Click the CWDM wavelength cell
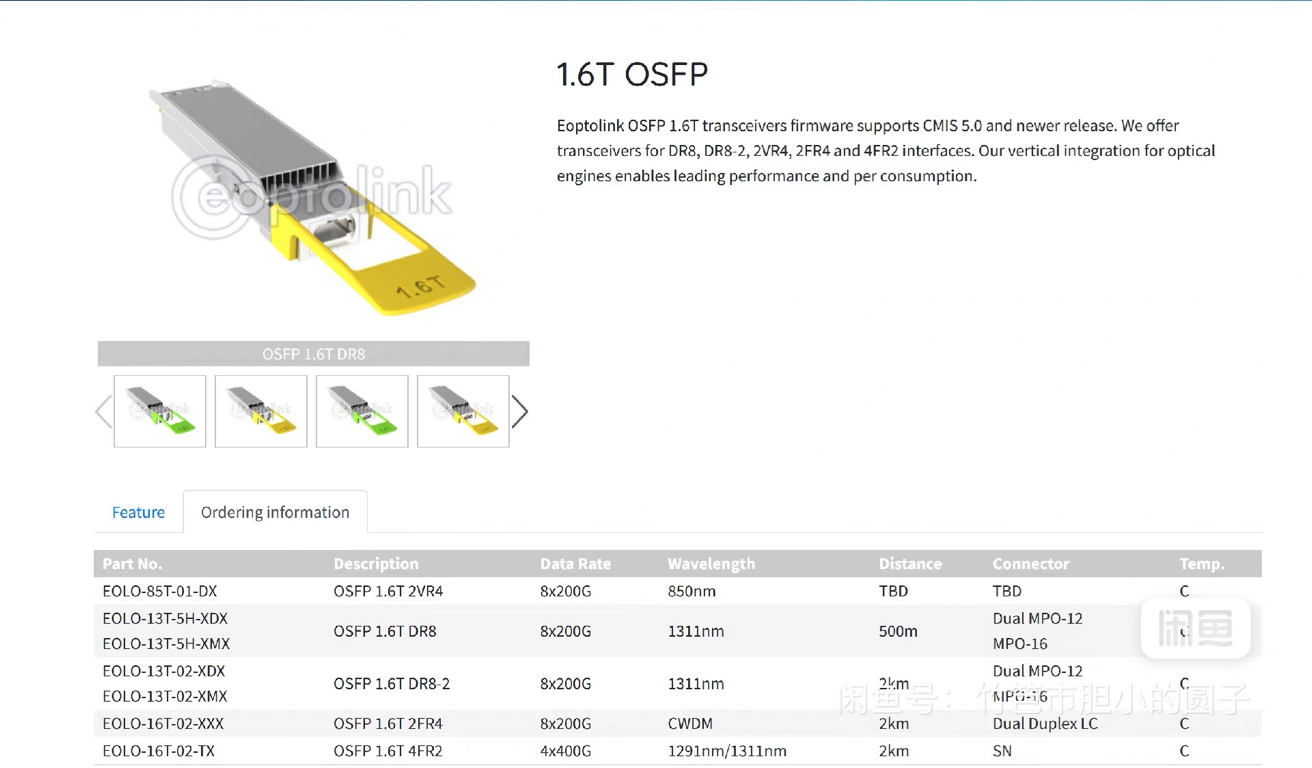Image resolution: width=1312 pixels, height=768 pixels. (690, 723)
